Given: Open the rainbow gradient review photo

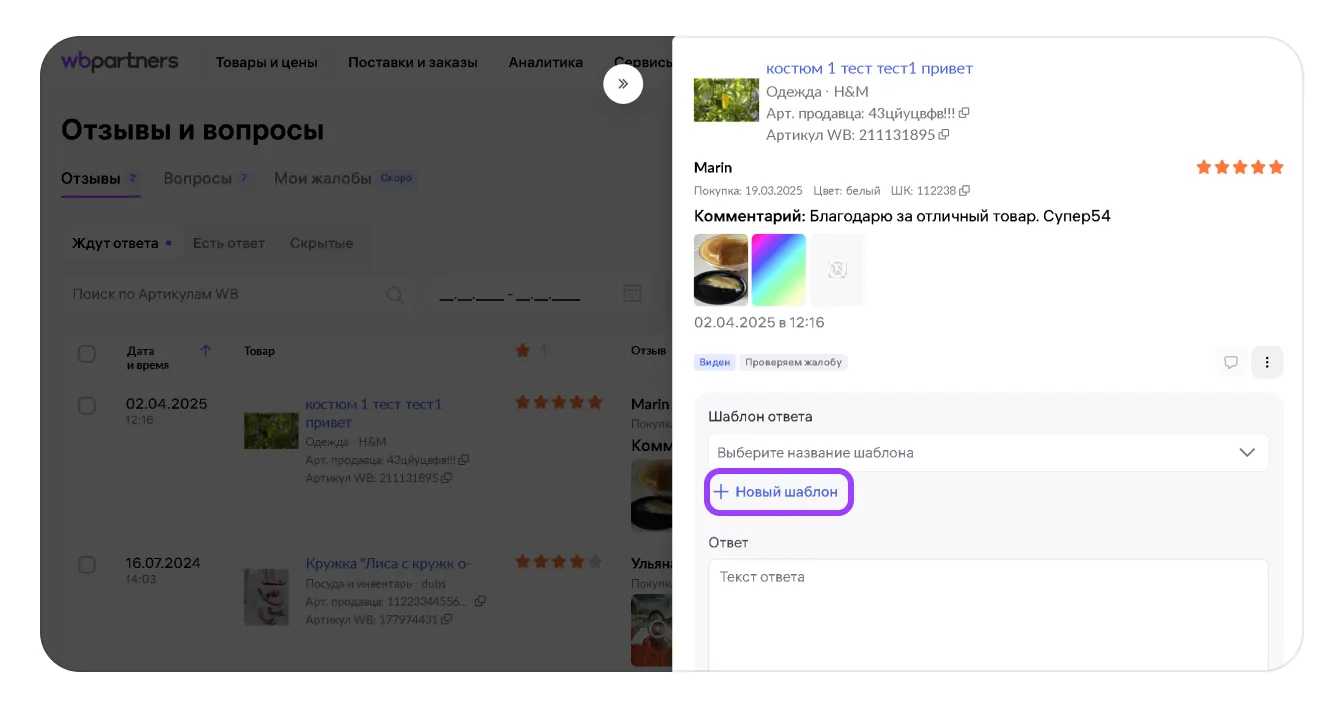Looking at the screenshot, I should 778,270.
